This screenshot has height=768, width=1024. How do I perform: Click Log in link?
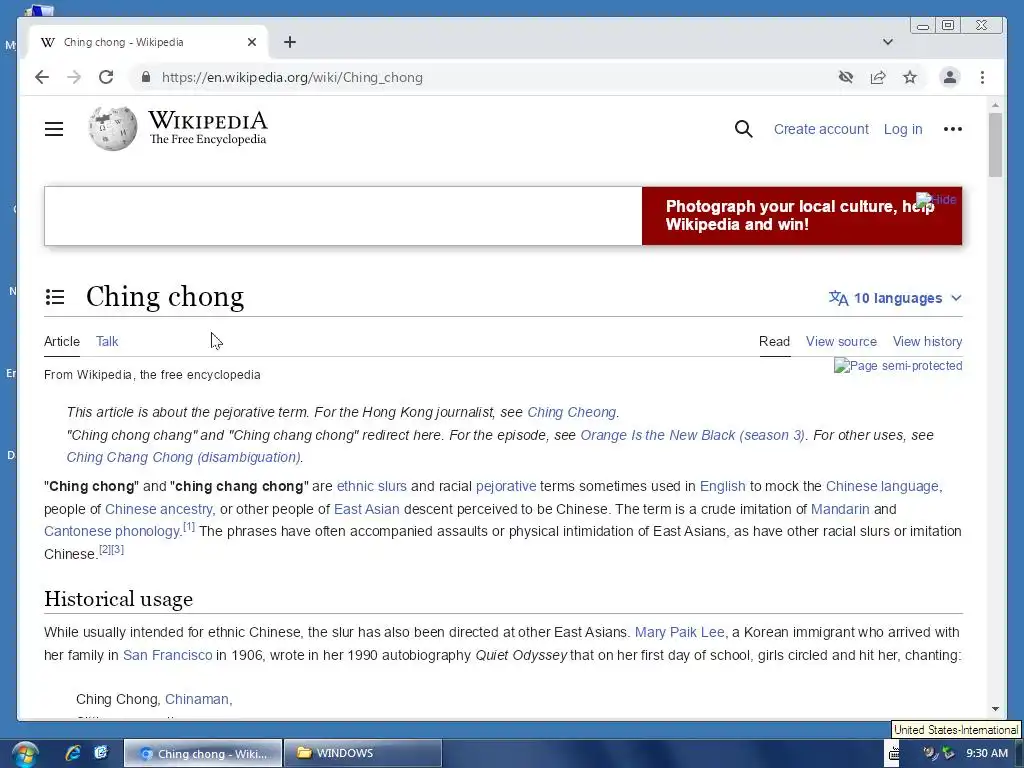903,129
